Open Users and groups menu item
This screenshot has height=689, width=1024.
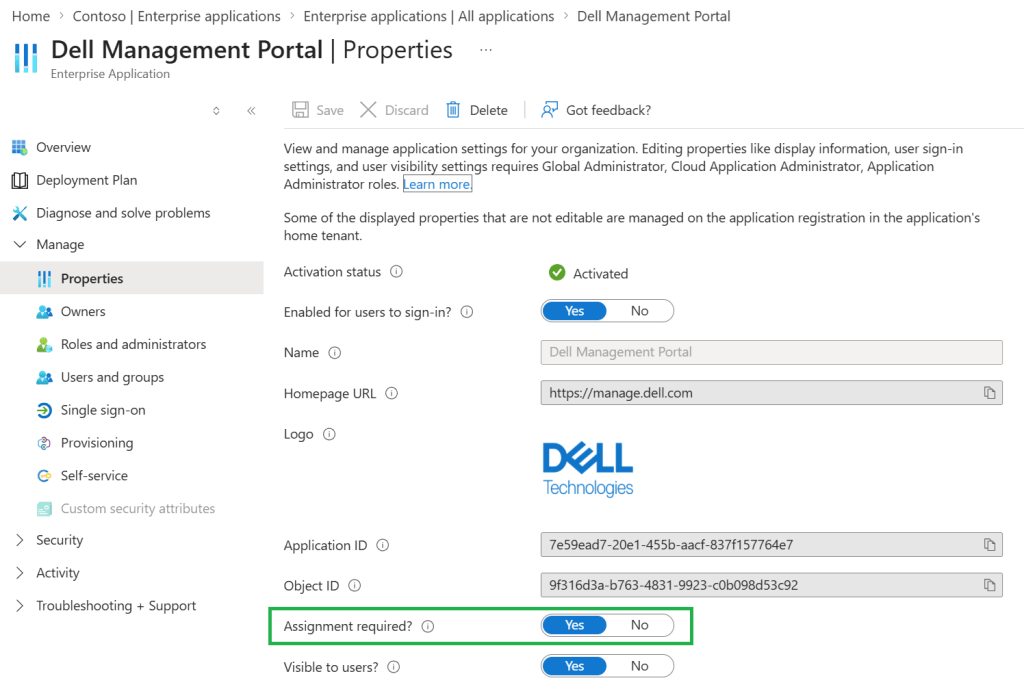pos(112,377)
